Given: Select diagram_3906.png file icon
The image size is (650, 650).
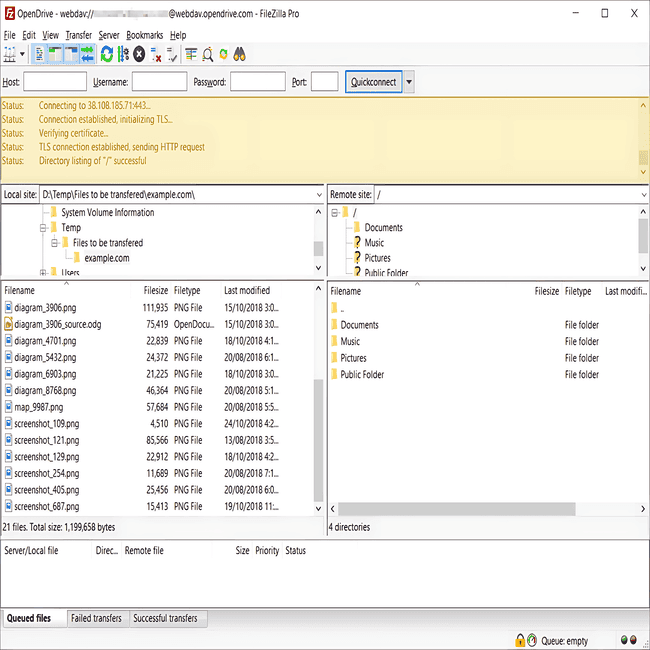Looking at the screenshot, I should [8, 308].
